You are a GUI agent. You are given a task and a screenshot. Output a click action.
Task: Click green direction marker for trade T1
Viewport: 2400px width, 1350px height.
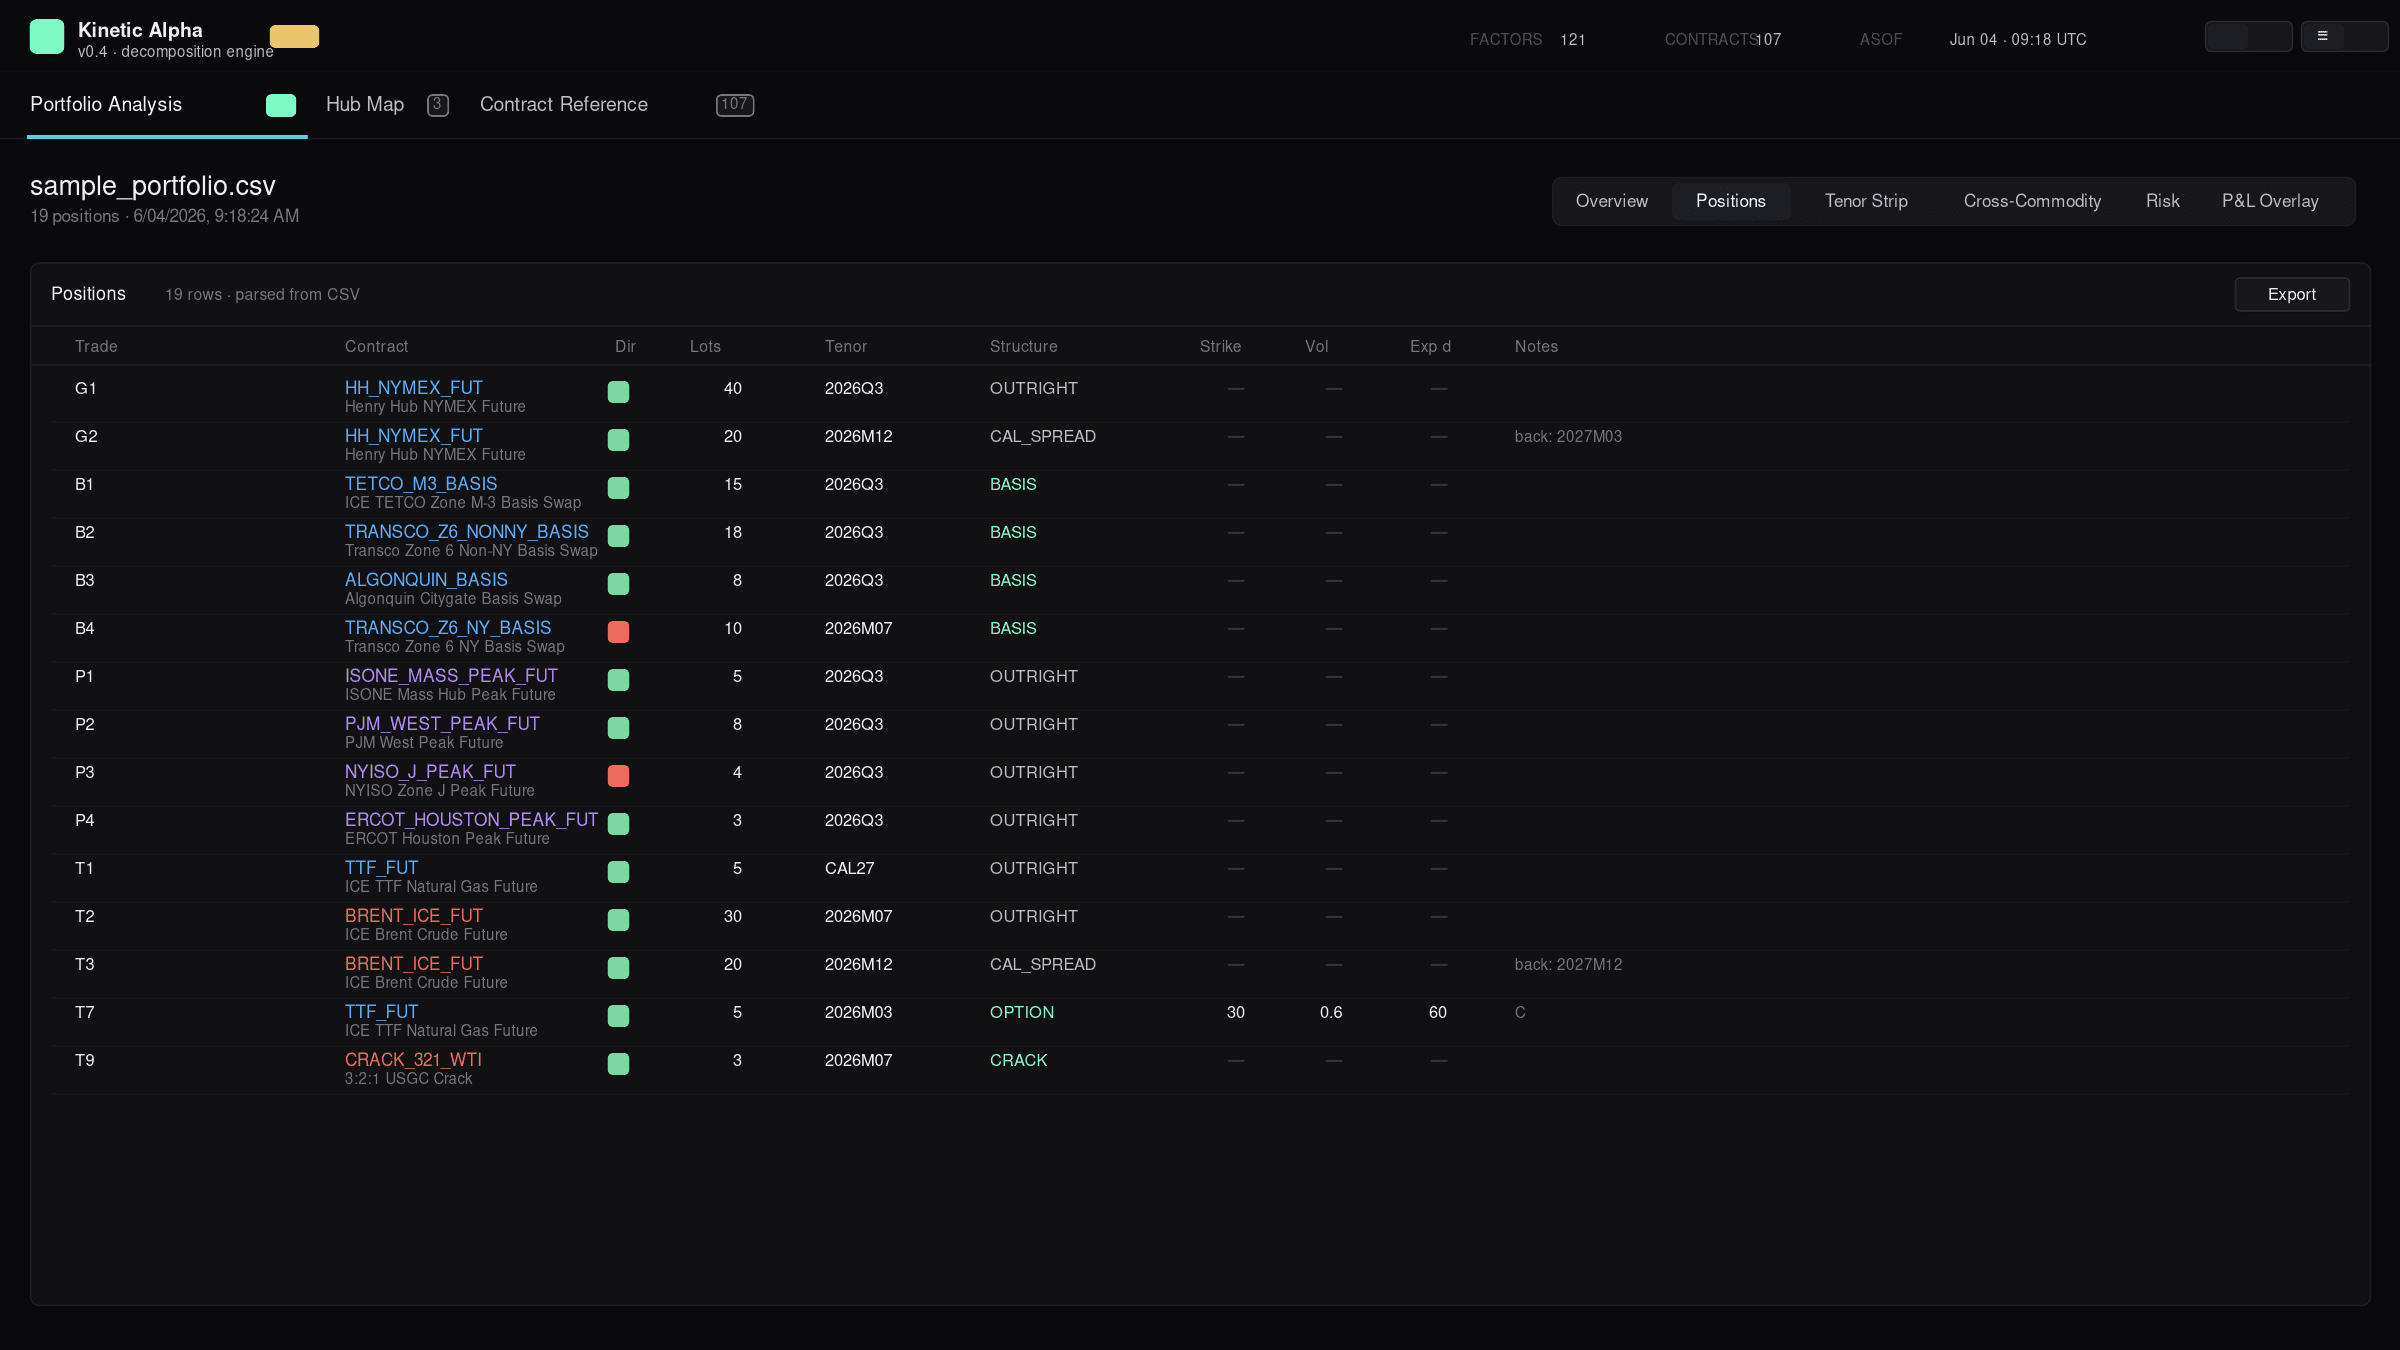tap(619, 872)
